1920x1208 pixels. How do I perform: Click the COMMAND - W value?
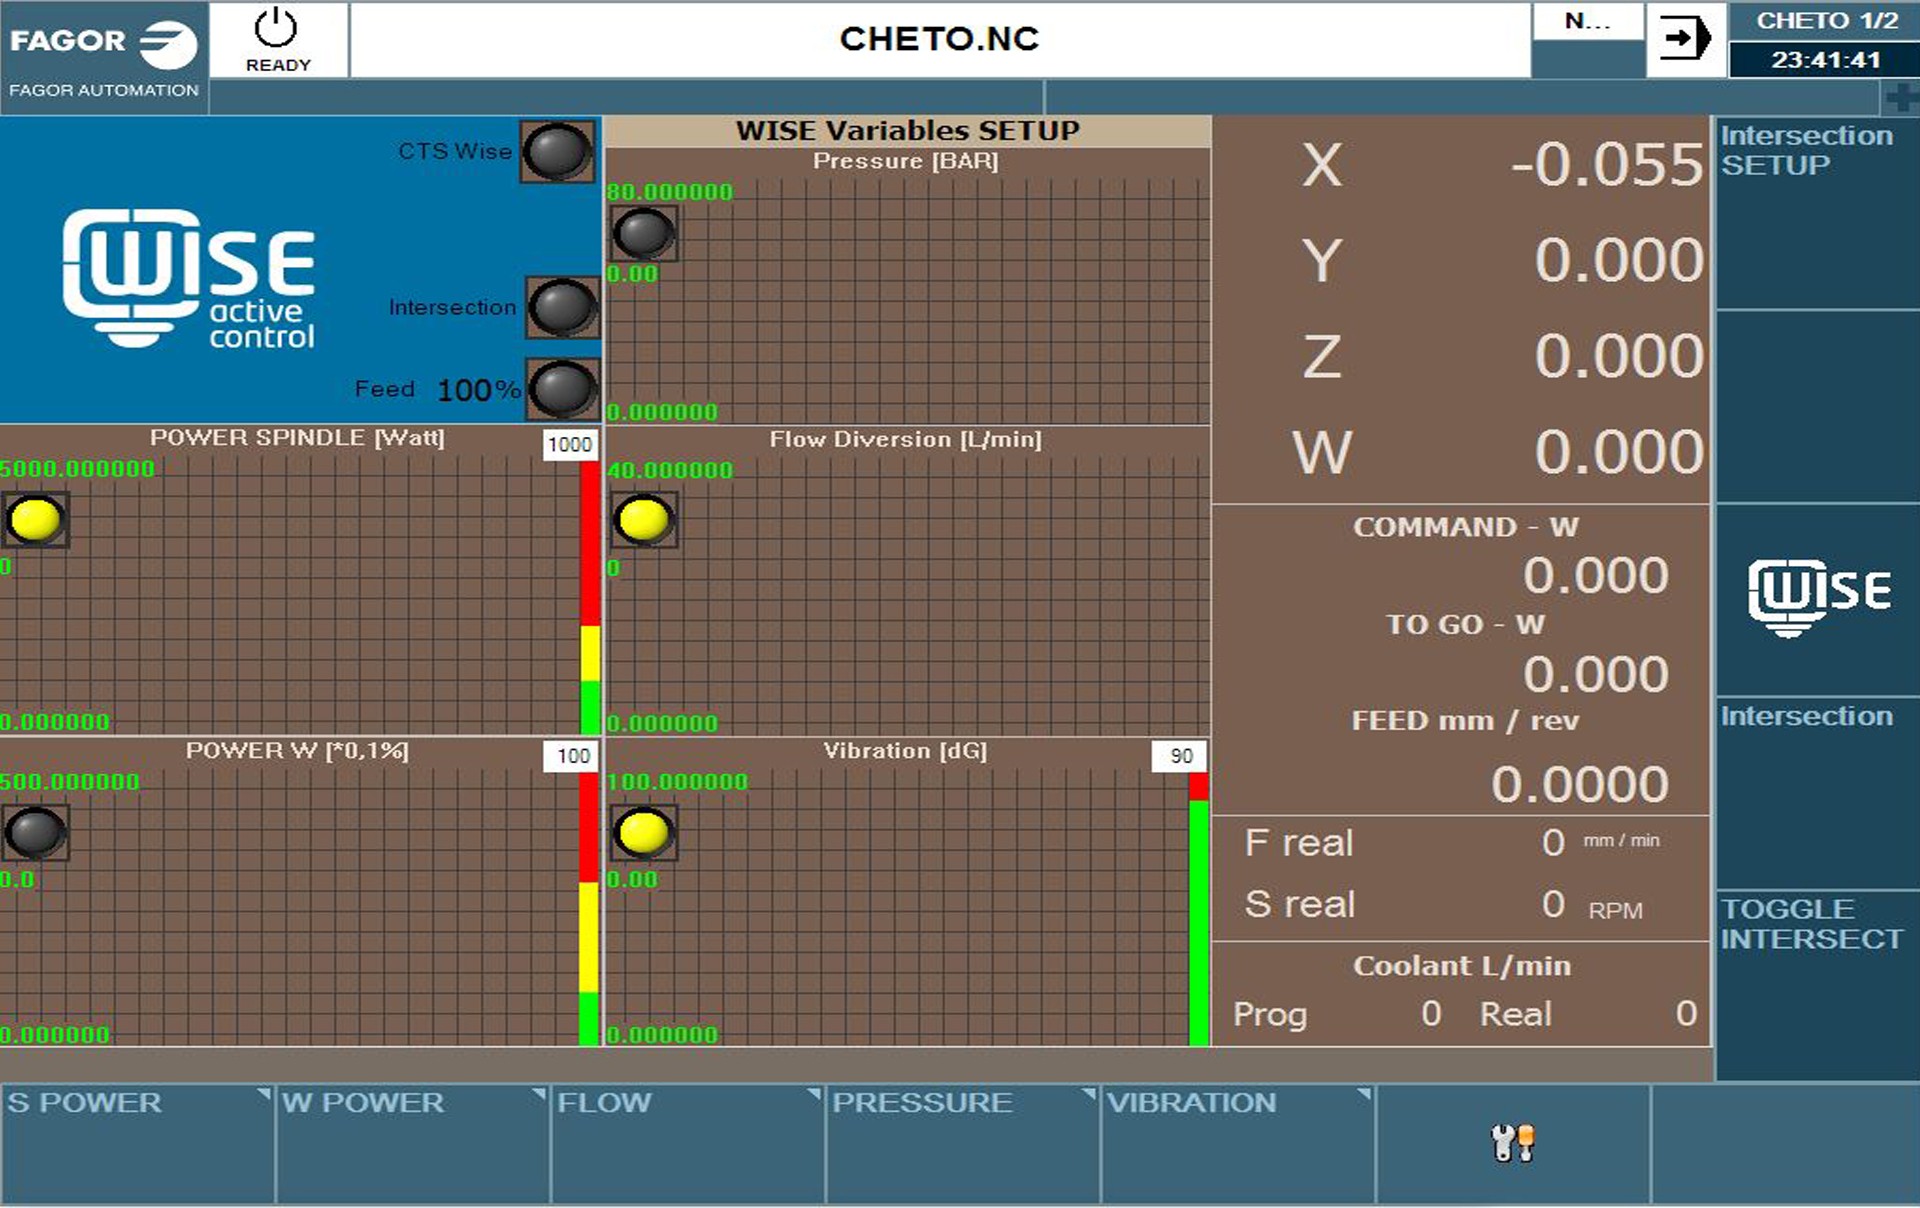point(1596,576)
